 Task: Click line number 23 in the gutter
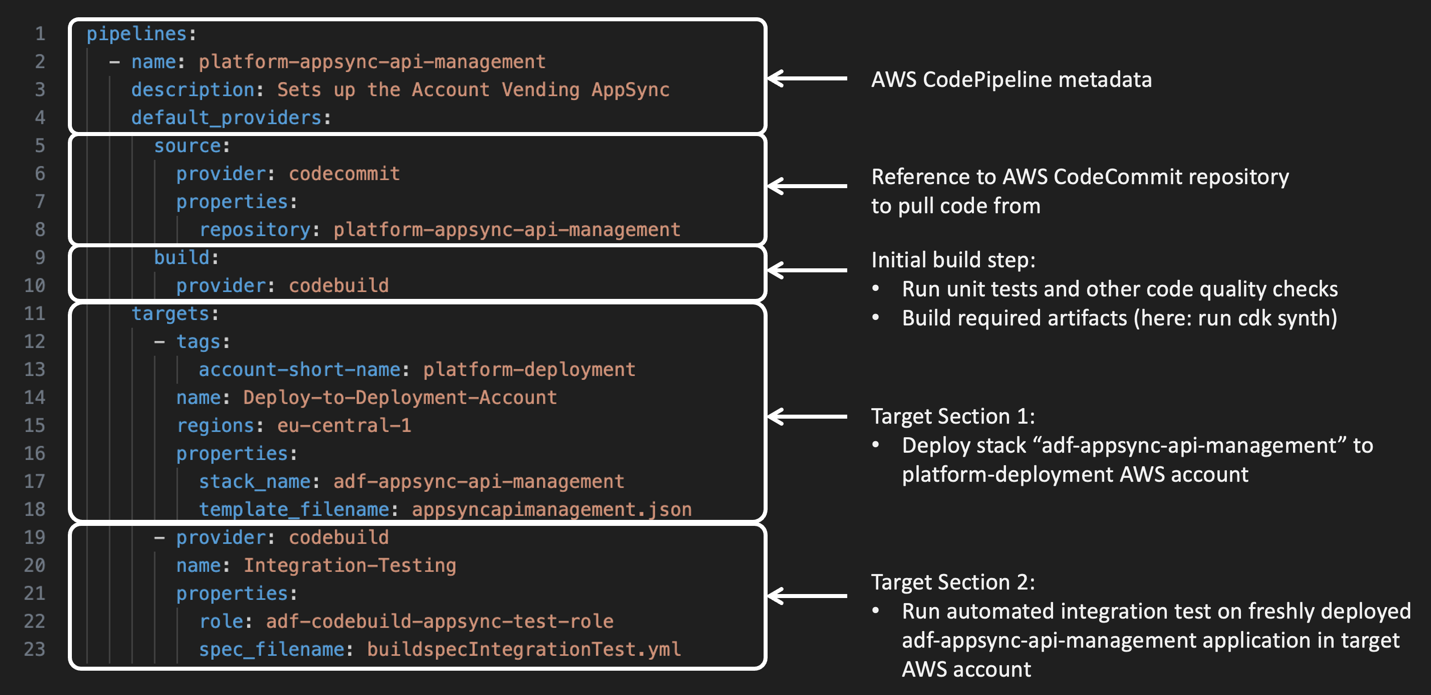pos(35,650)
